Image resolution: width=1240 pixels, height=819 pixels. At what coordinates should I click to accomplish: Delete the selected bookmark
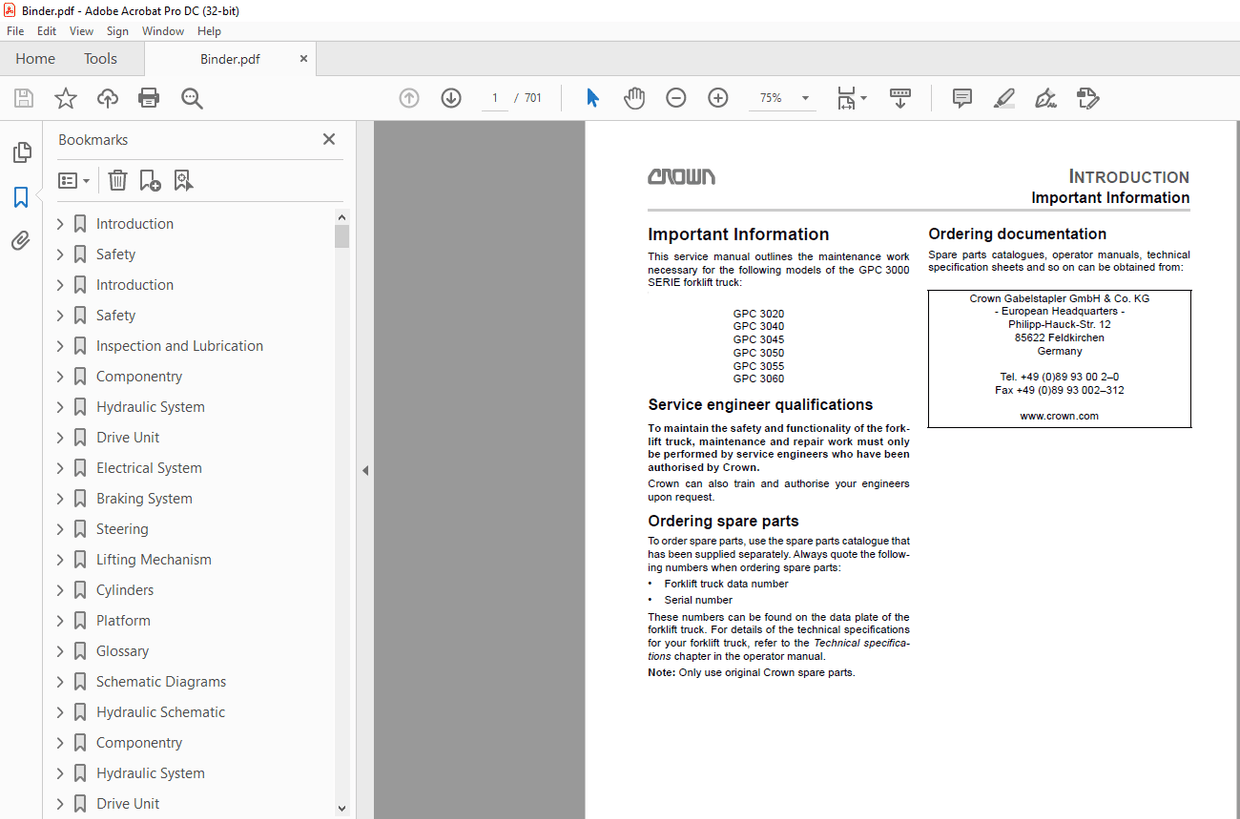117,180
